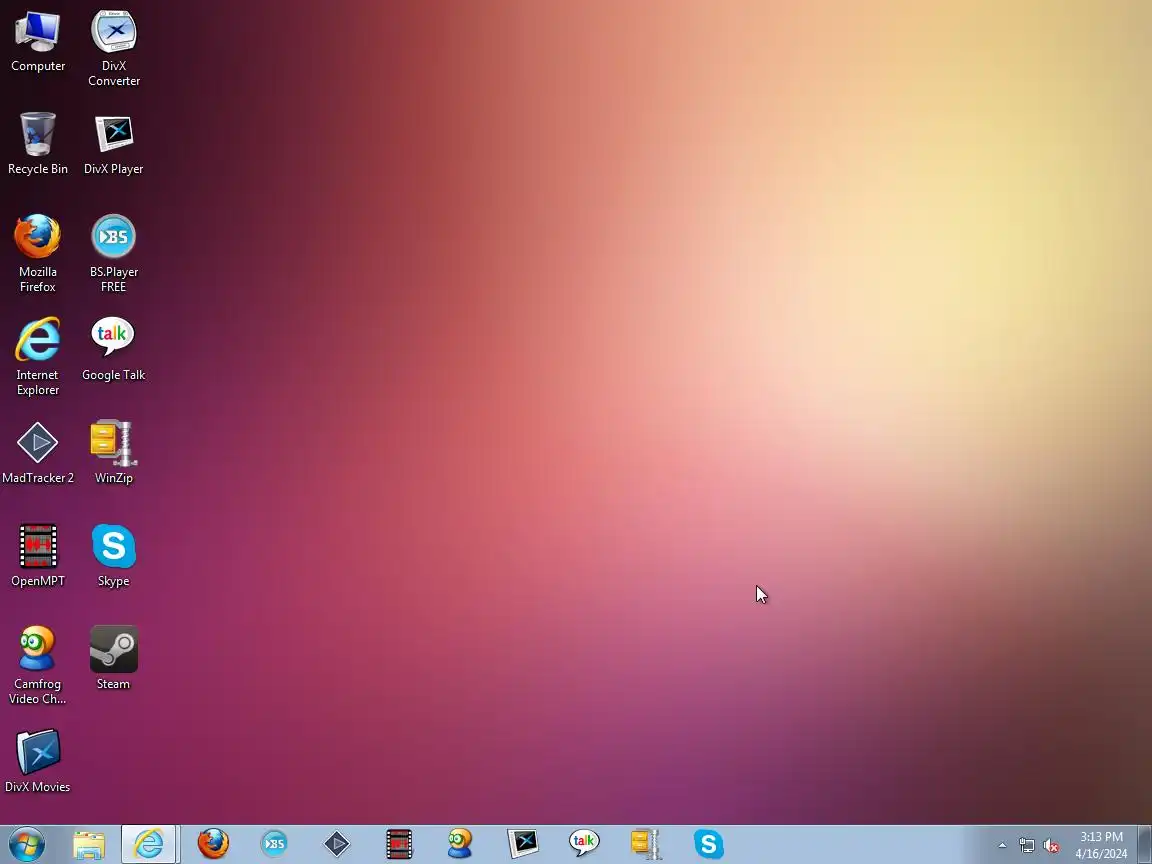This screenshot has height=864, width=1152.
Task: Launch Google Talk from the taskbar
Action: (584, 844)
